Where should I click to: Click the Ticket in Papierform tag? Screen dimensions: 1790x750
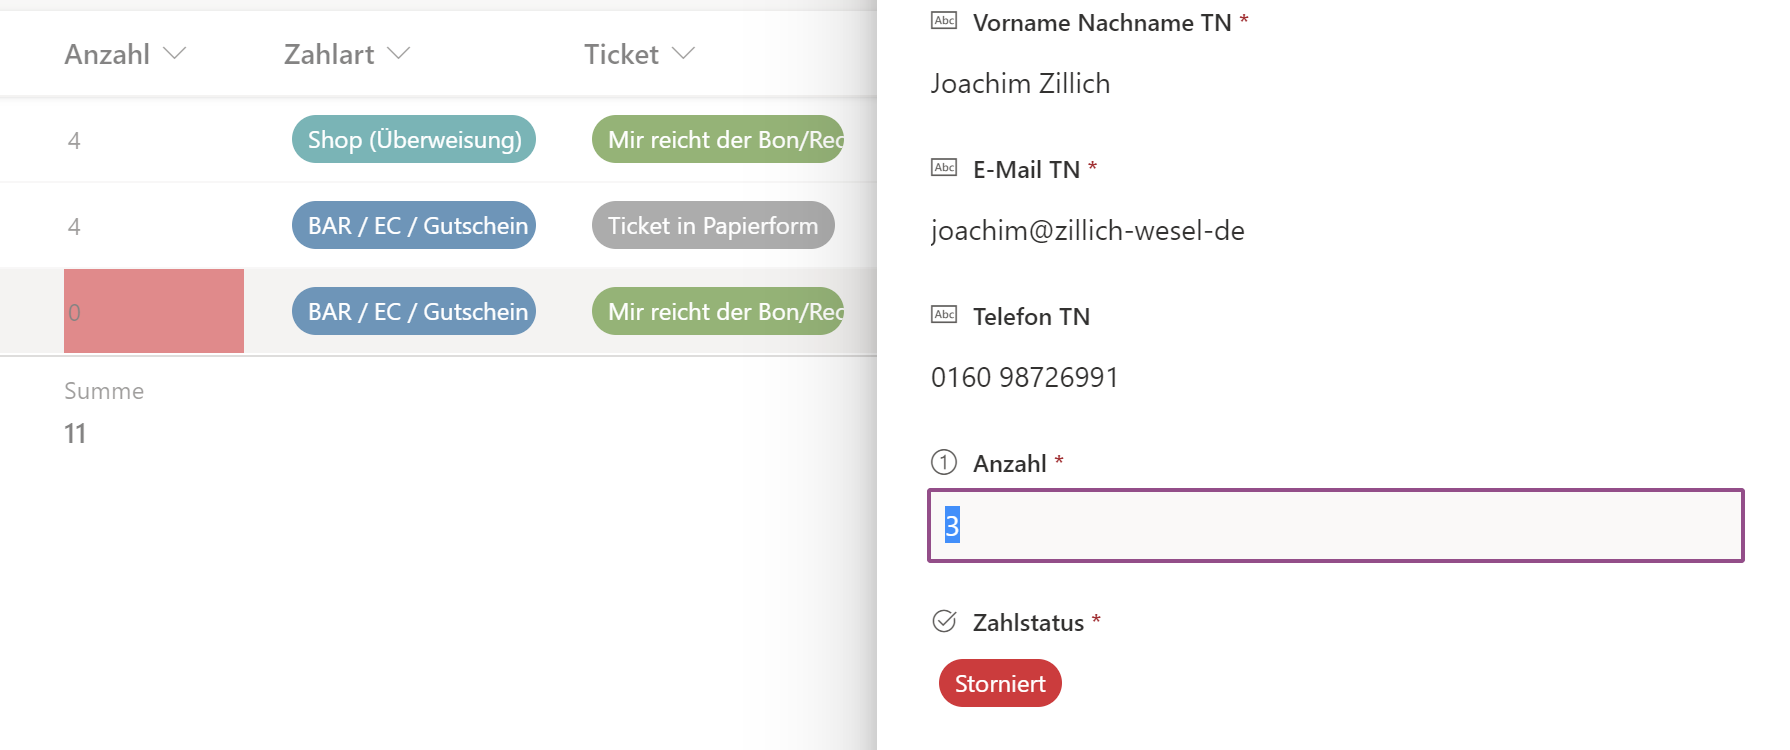coord(712,226)
